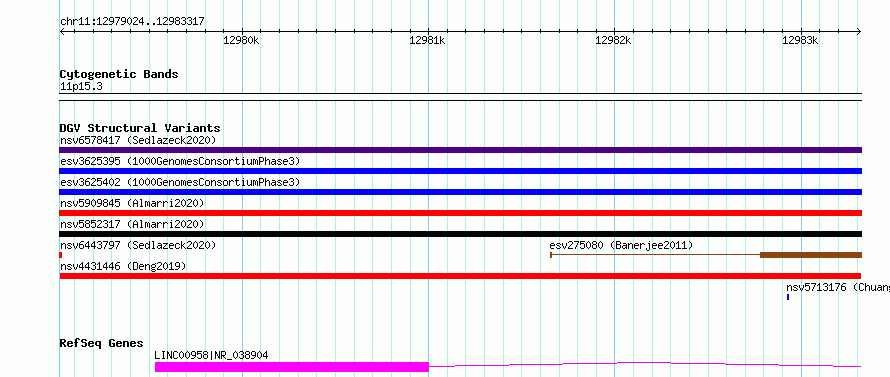Click the RefSeq Genes track title
The image size is (890, 377).
click(102, 344)
